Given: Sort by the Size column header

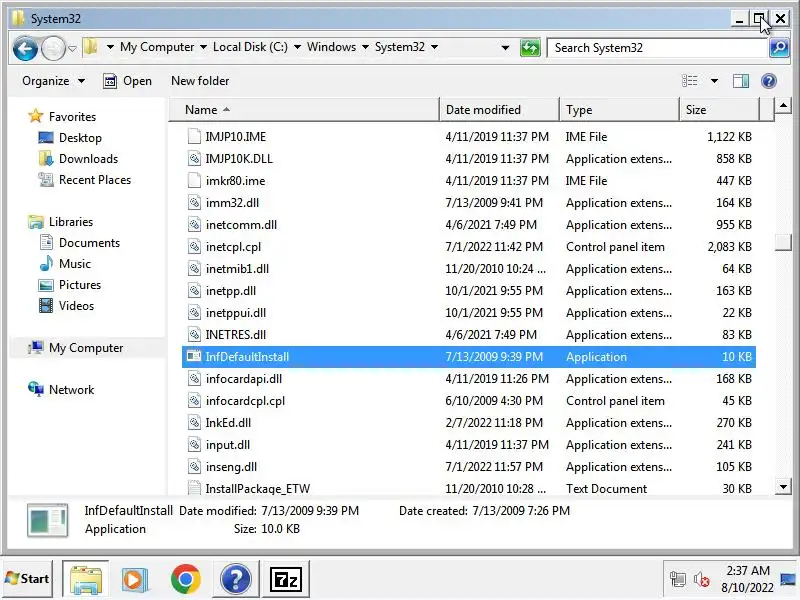Looking at the screenshot, I should pos(719,110).
